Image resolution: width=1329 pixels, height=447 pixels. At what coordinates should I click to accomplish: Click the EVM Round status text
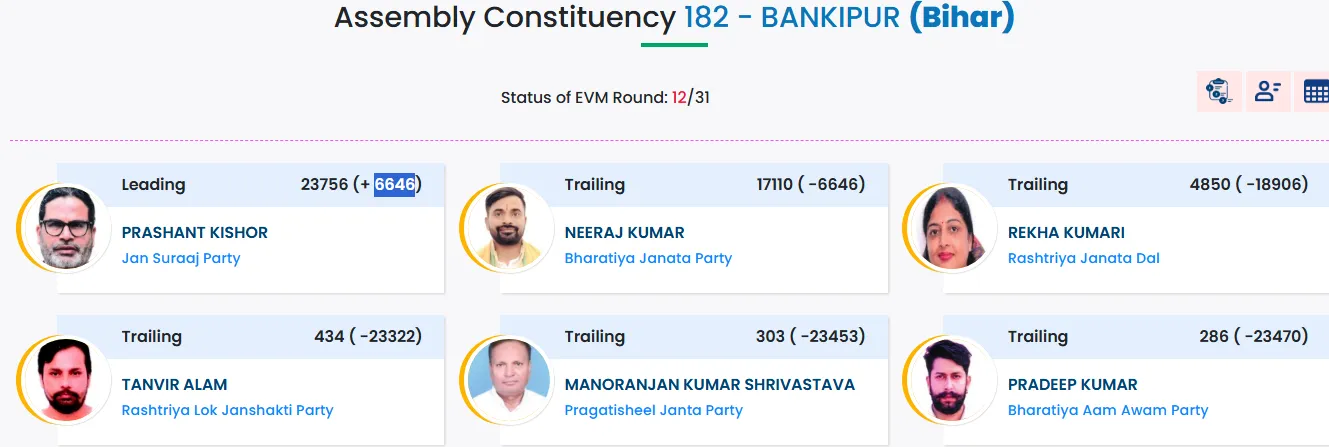point(605,97)
